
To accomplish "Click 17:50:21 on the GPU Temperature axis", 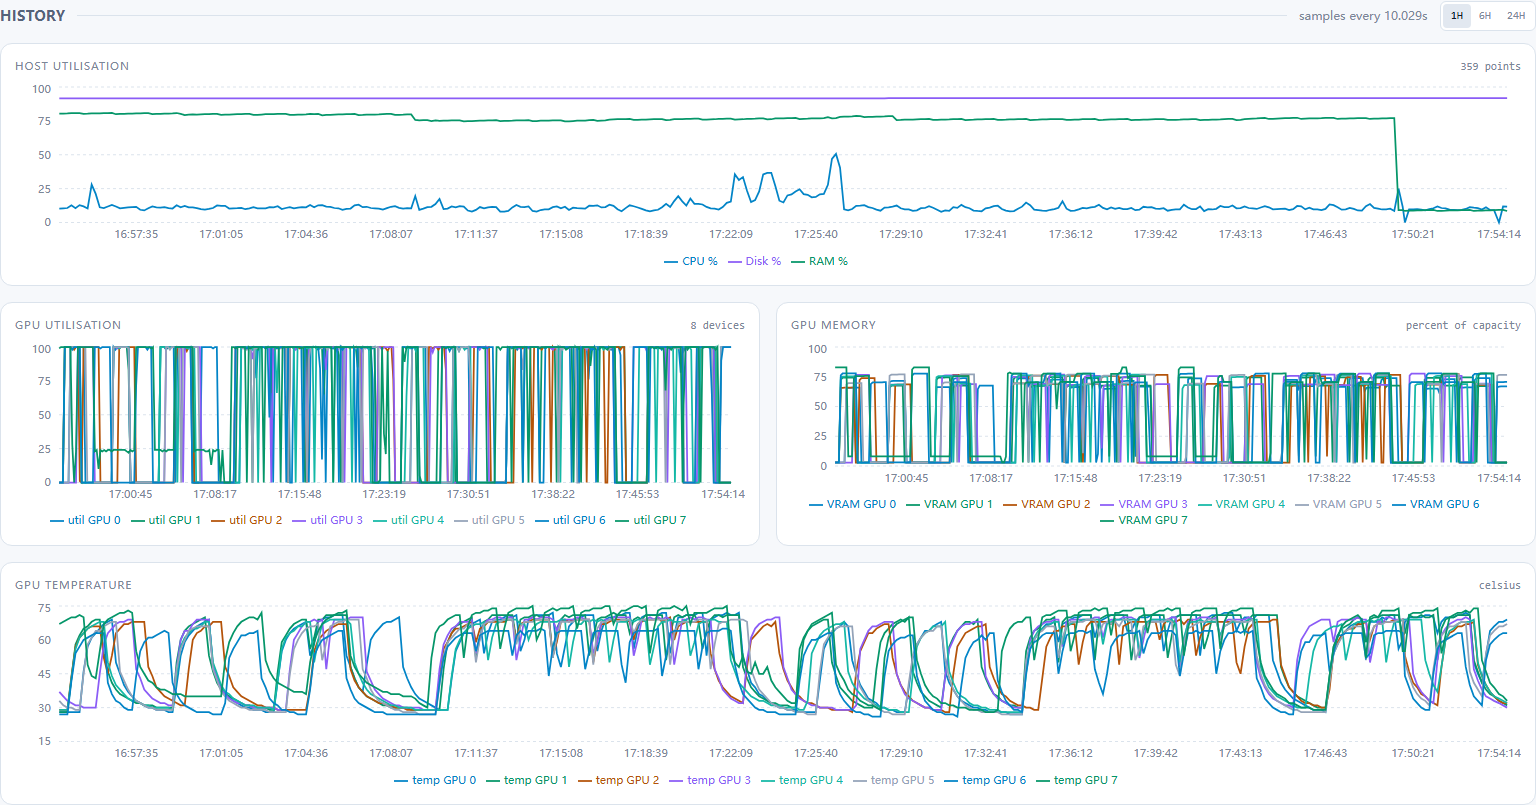I will 1413,753.
